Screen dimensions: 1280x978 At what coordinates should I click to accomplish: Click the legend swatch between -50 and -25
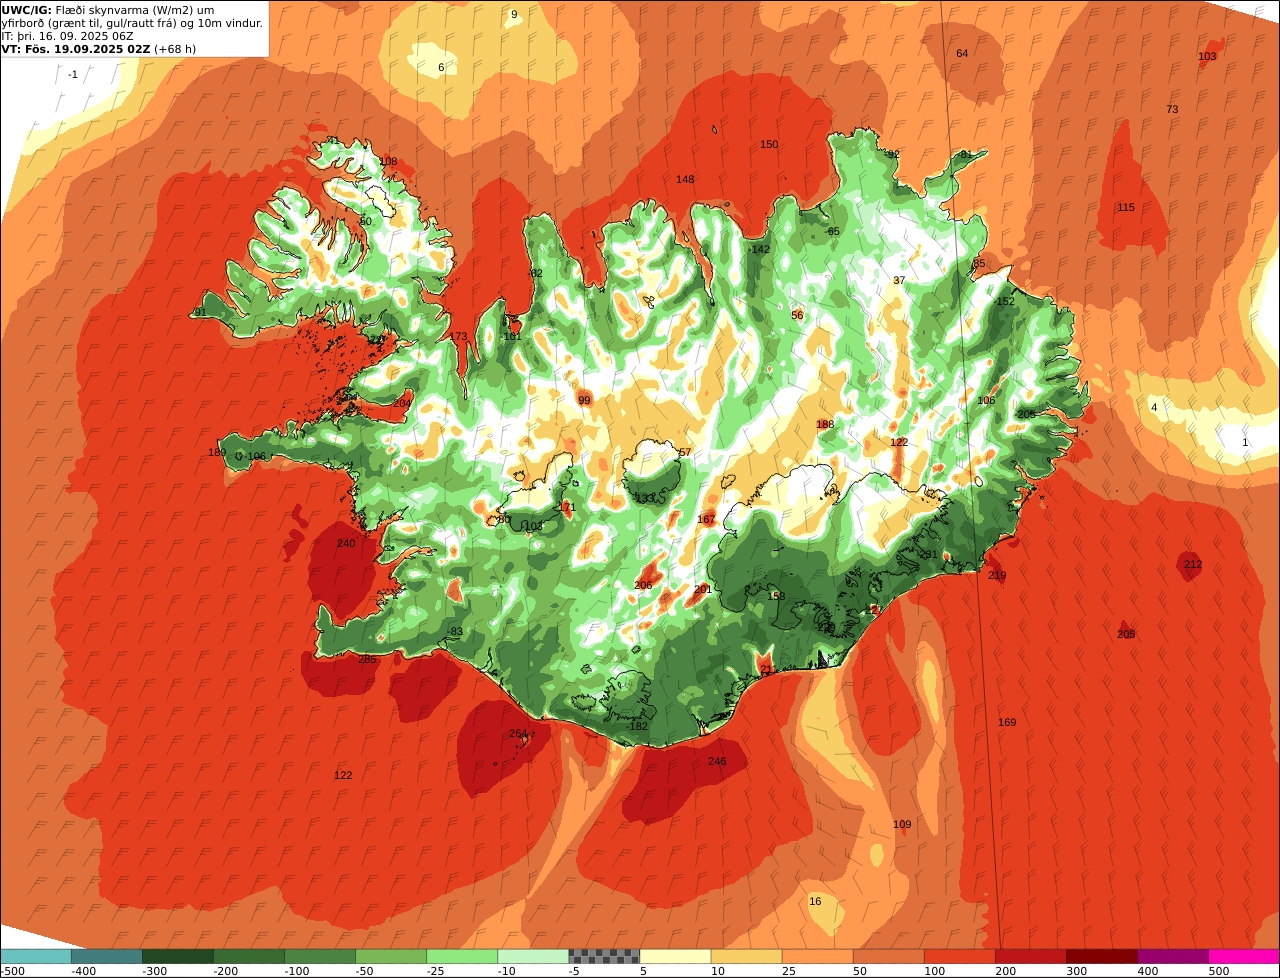(x=391, y=956)
